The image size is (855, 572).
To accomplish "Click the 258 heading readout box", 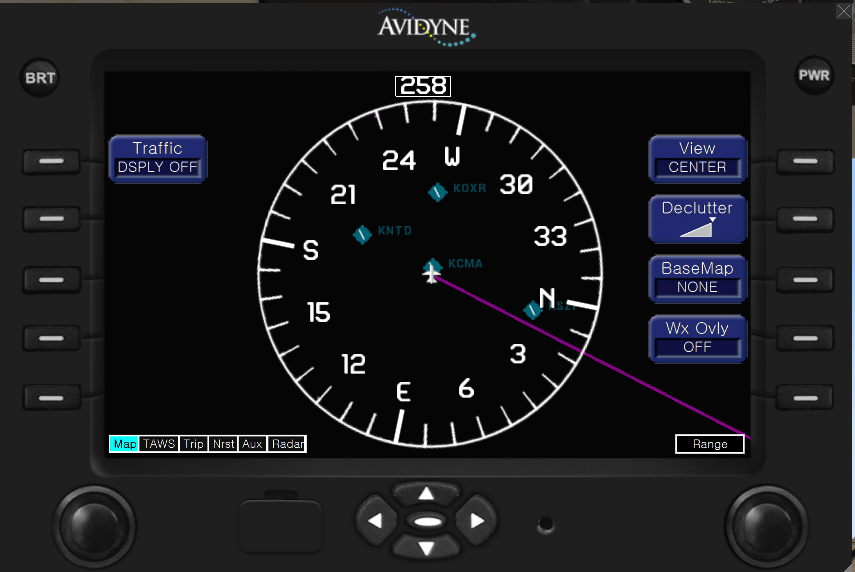I will click(x=423, y=86).
